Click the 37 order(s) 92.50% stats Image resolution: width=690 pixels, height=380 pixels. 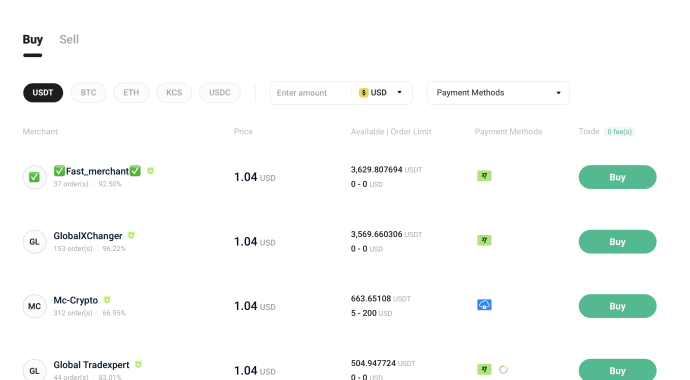[x=88, y=184]
